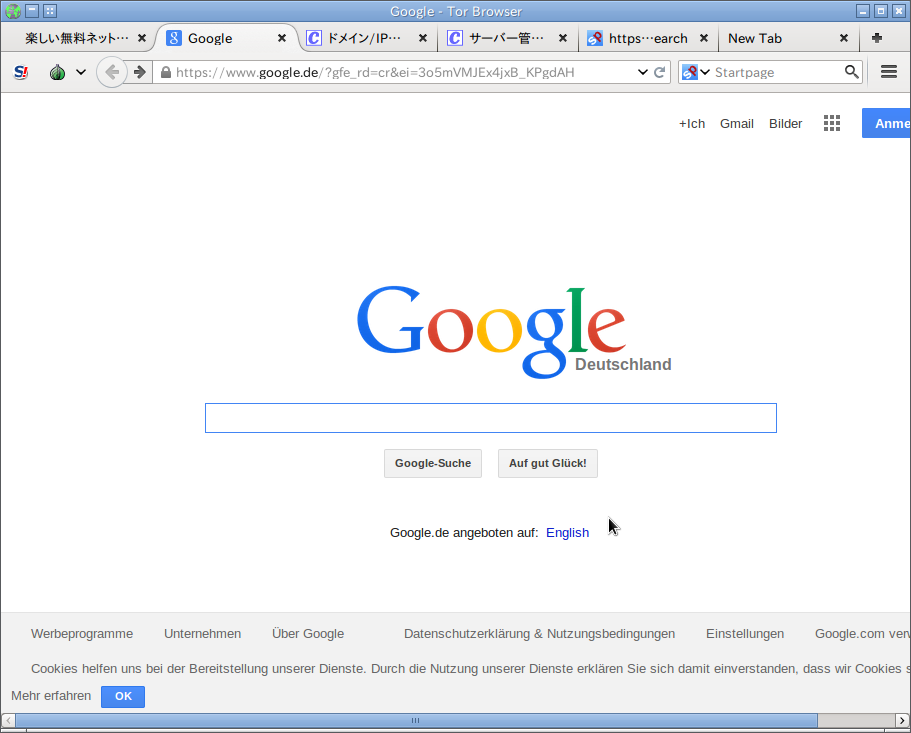Accept cookies with the OK button
Viewport: 911px width, 733px height.
(123, 696)
